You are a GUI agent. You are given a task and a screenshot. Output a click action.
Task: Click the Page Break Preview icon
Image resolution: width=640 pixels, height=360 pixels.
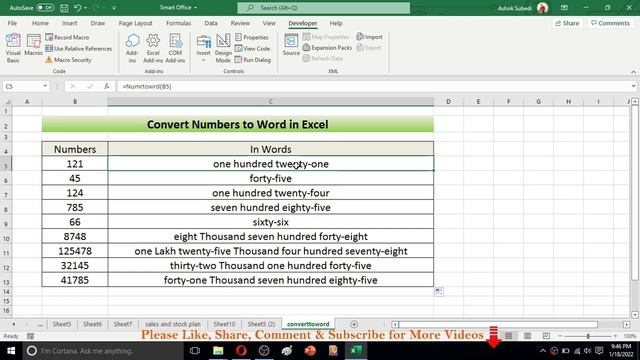click(x=546, y=336)
